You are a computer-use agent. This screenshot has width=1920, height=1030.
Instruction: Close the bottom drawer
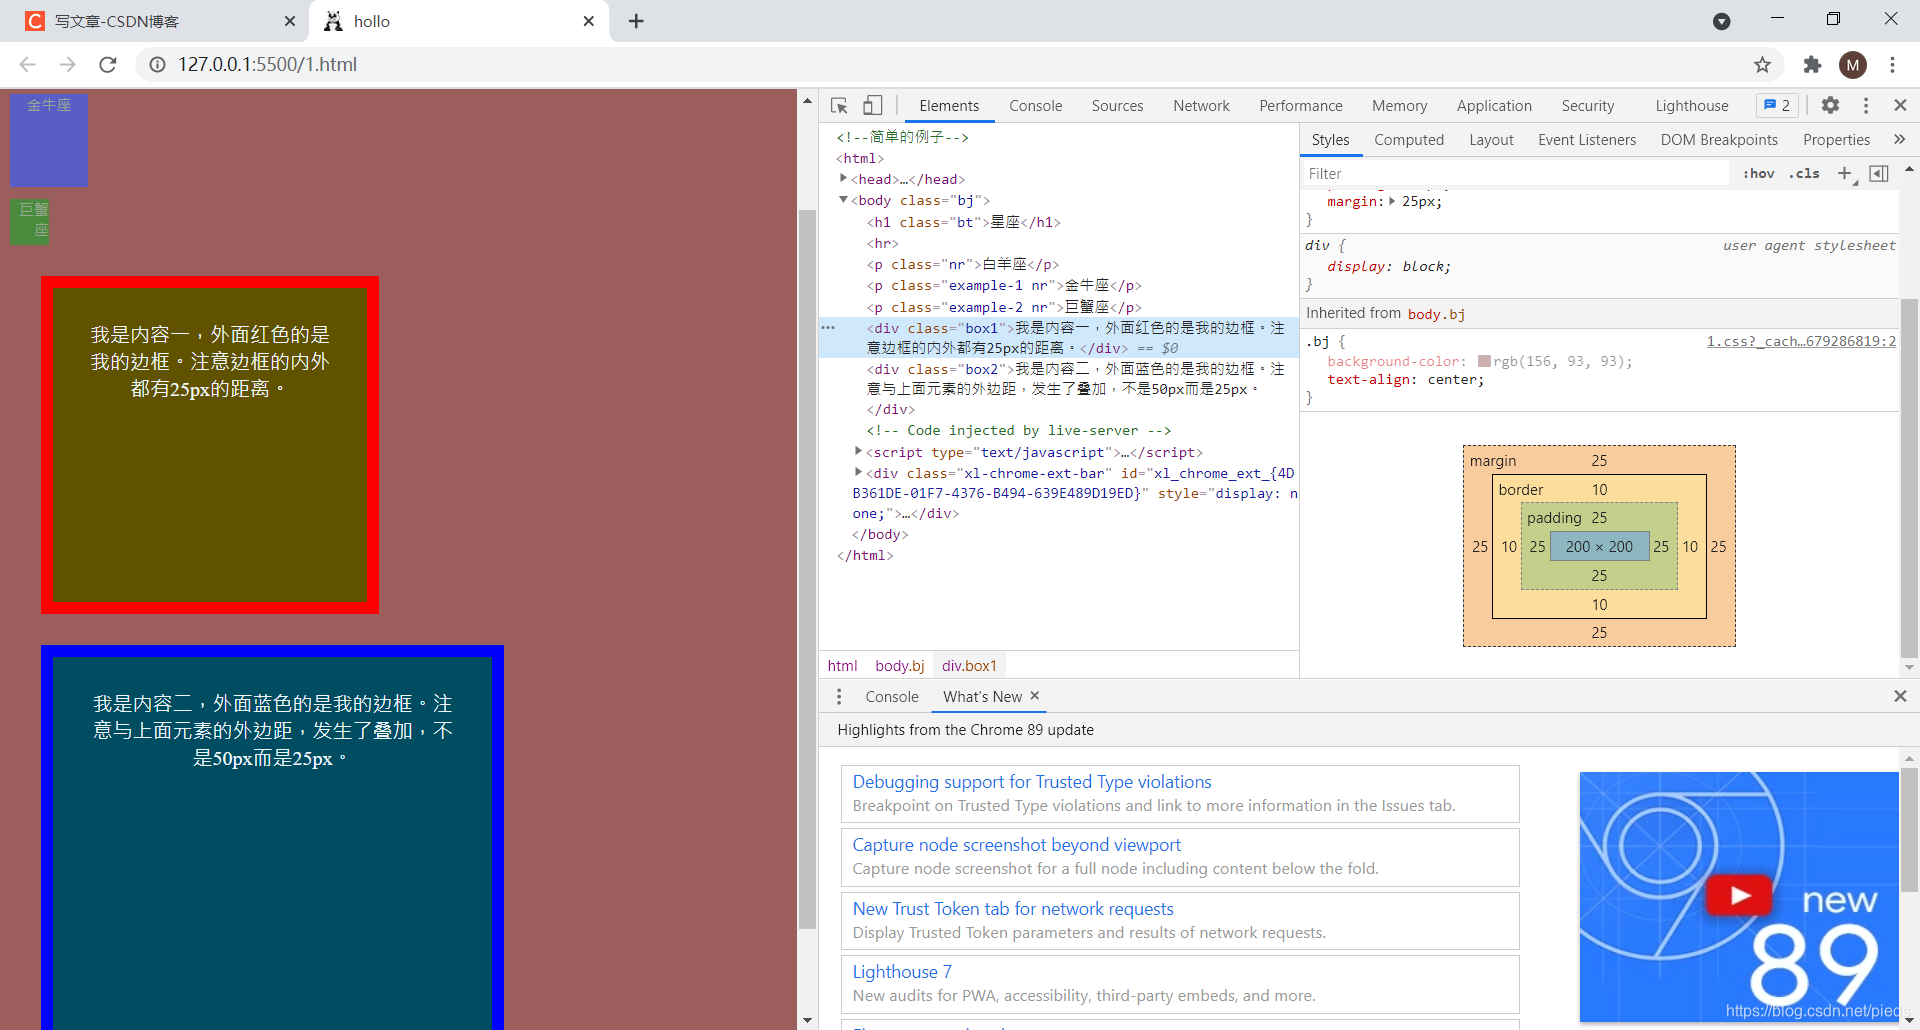(x=1900, y=696)
